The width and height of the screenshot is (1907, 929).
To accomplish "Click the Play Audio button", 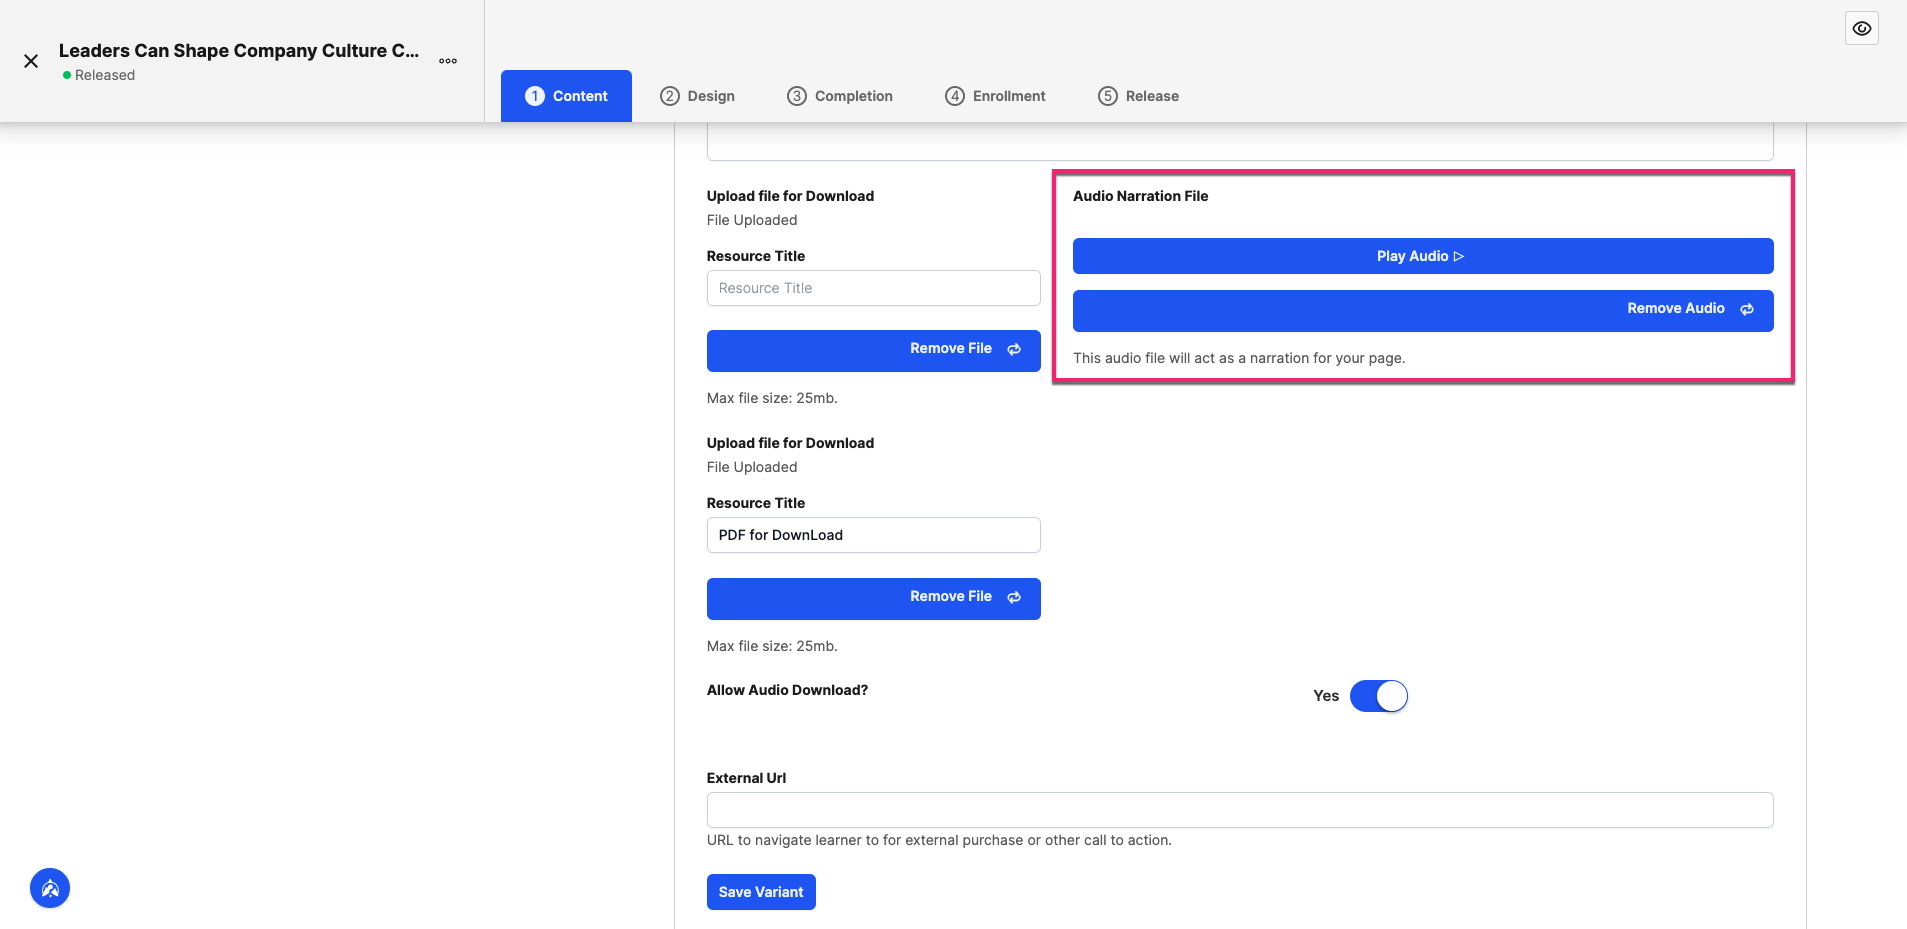I will coord(1423,256).
